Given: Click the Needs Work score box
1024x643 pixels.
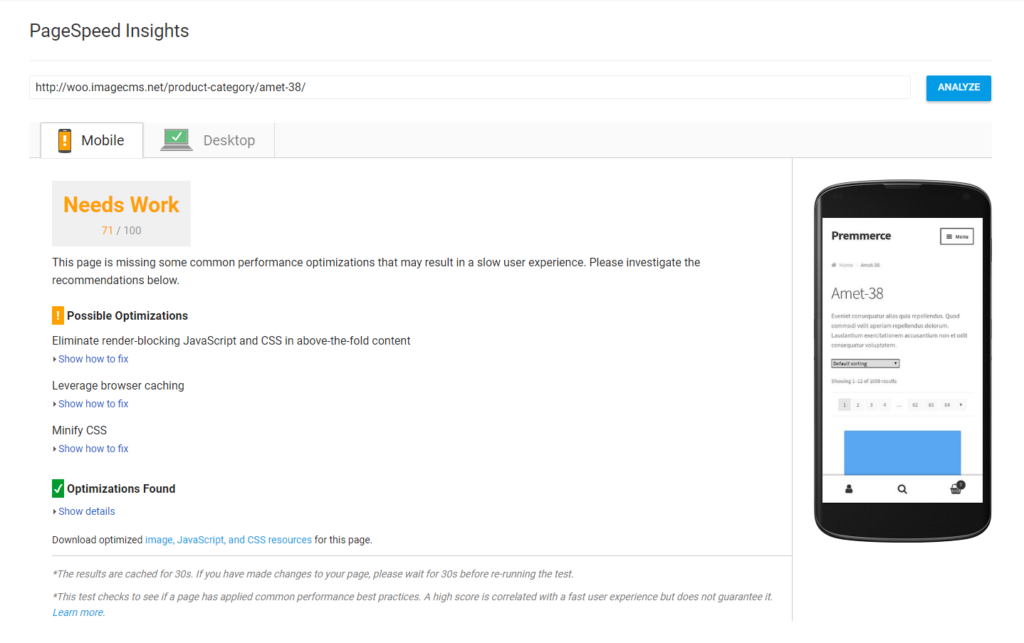Looking at the screenshot, I should [121, 213].
